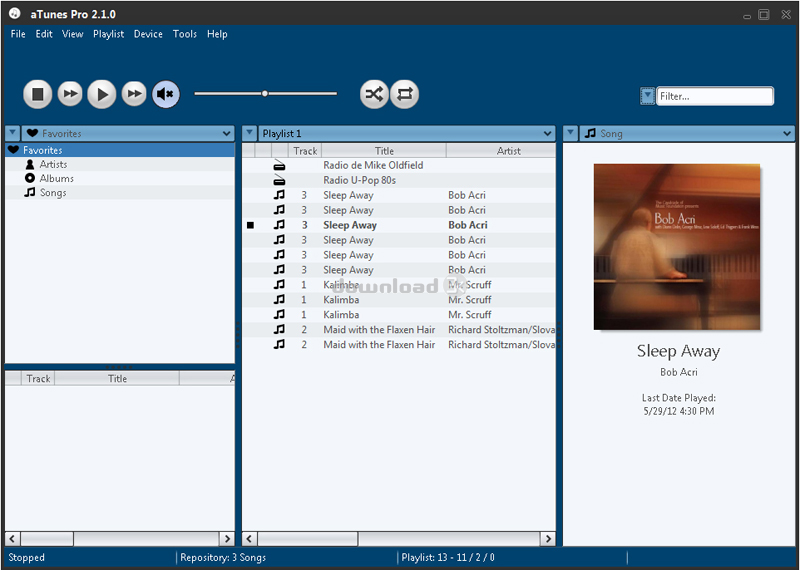Open the Song context panel combo box

point(687,134)
